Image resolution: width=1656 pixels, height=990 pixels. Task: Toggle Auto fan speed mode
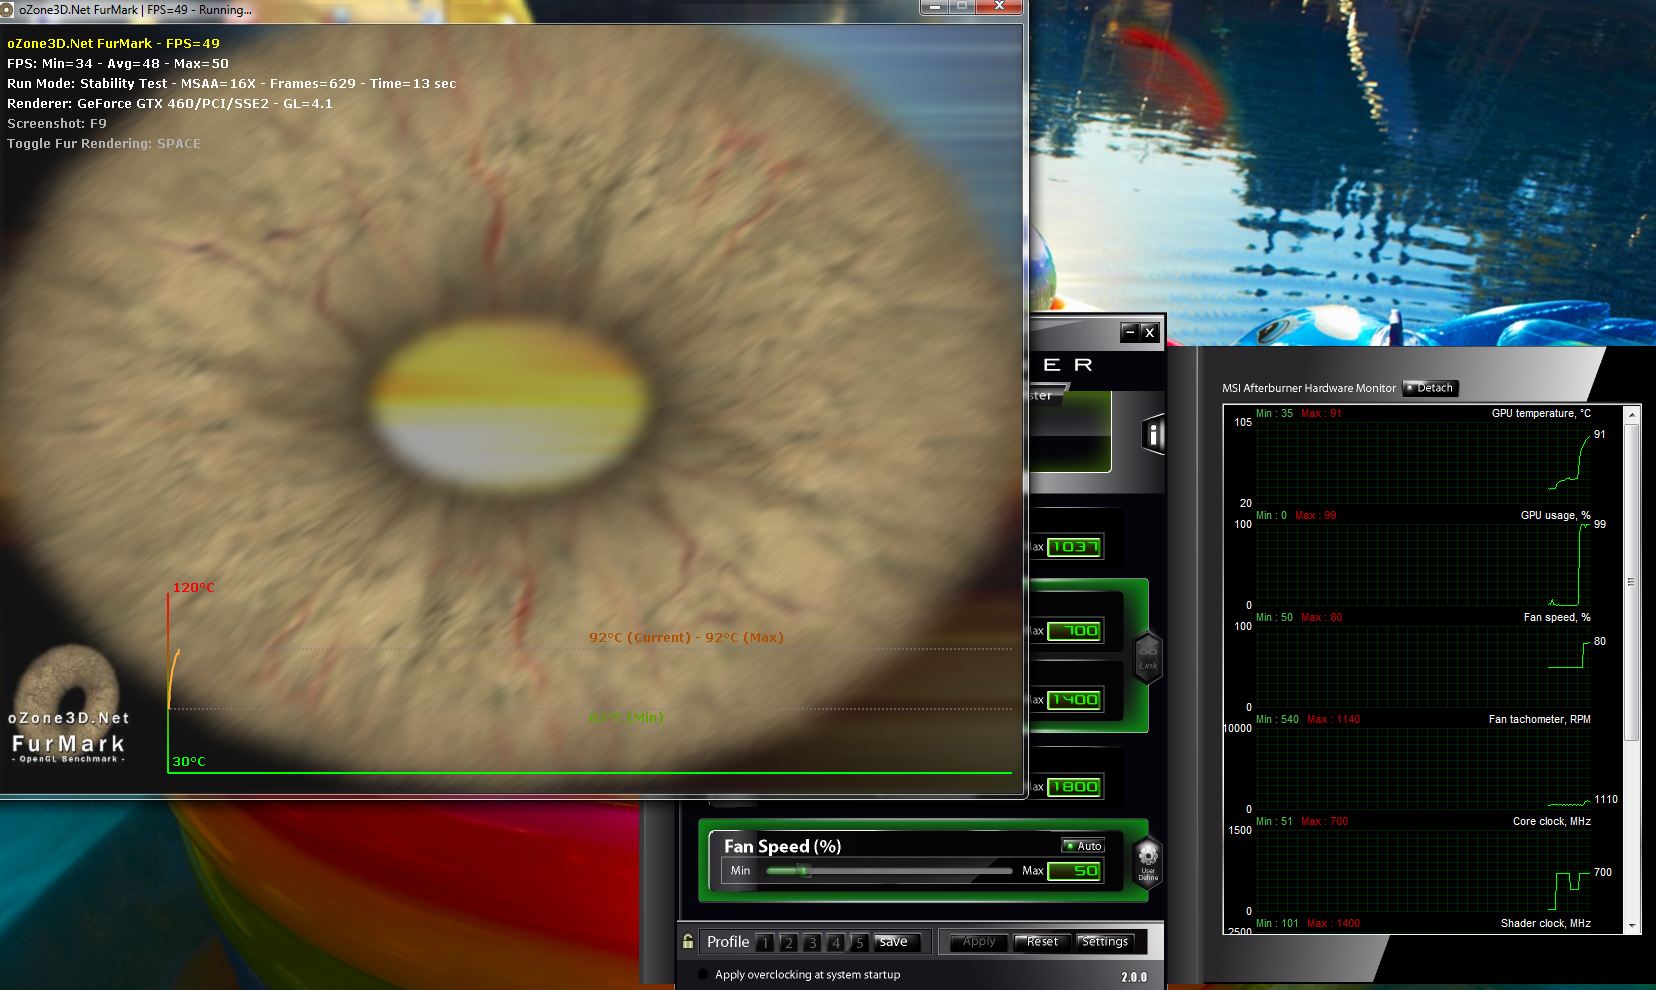pyautogui.click(x=1082, y=846)
